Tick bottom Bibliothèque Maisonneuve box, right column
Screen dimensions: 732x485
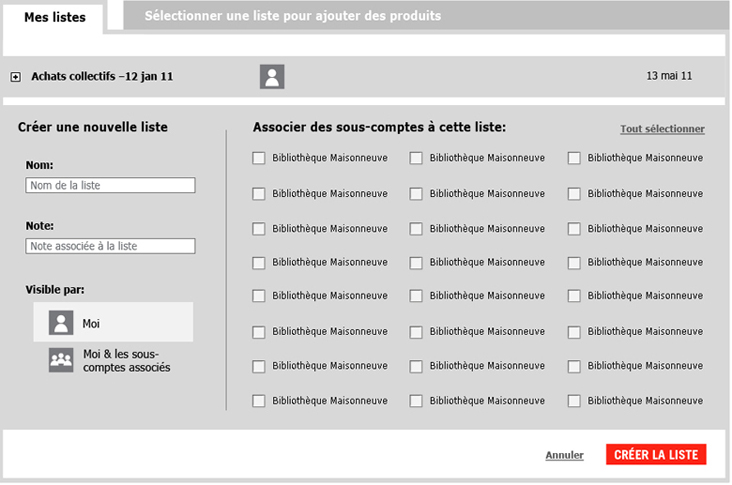(x=574, y=401)
